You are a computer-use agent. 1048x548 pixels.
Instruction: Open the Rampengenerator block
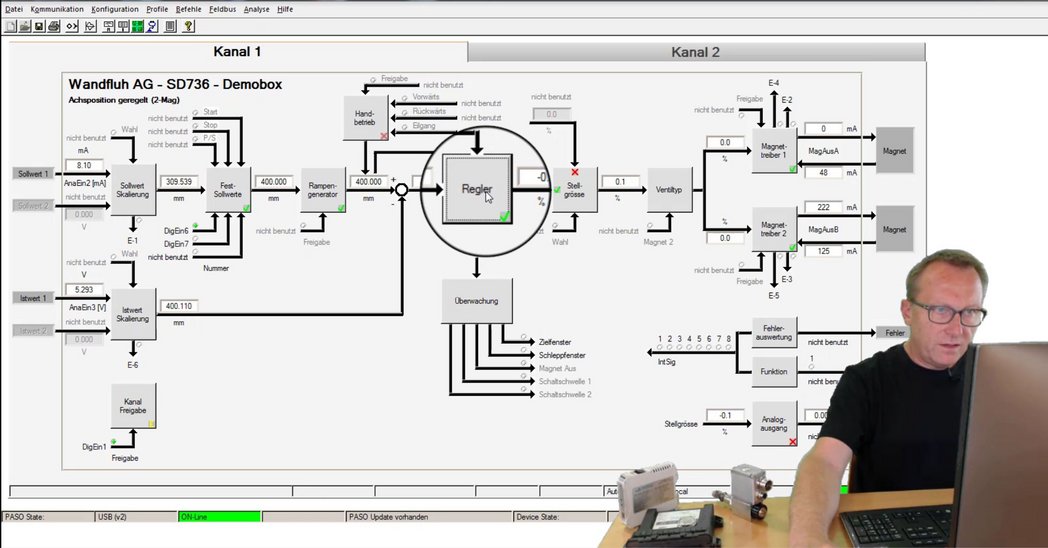[323, 190]
